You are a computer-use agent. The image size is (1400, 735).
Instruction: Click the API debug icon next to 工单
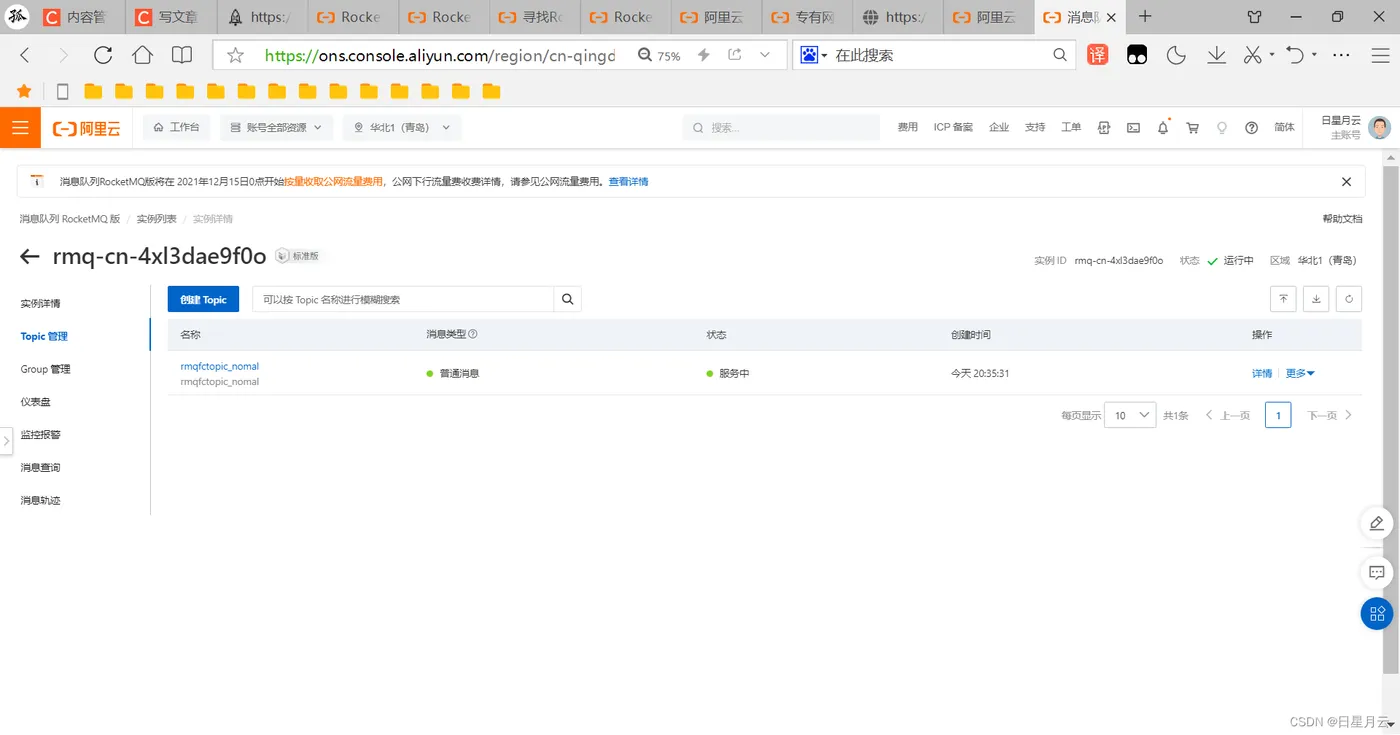[x=1104, y=128]
